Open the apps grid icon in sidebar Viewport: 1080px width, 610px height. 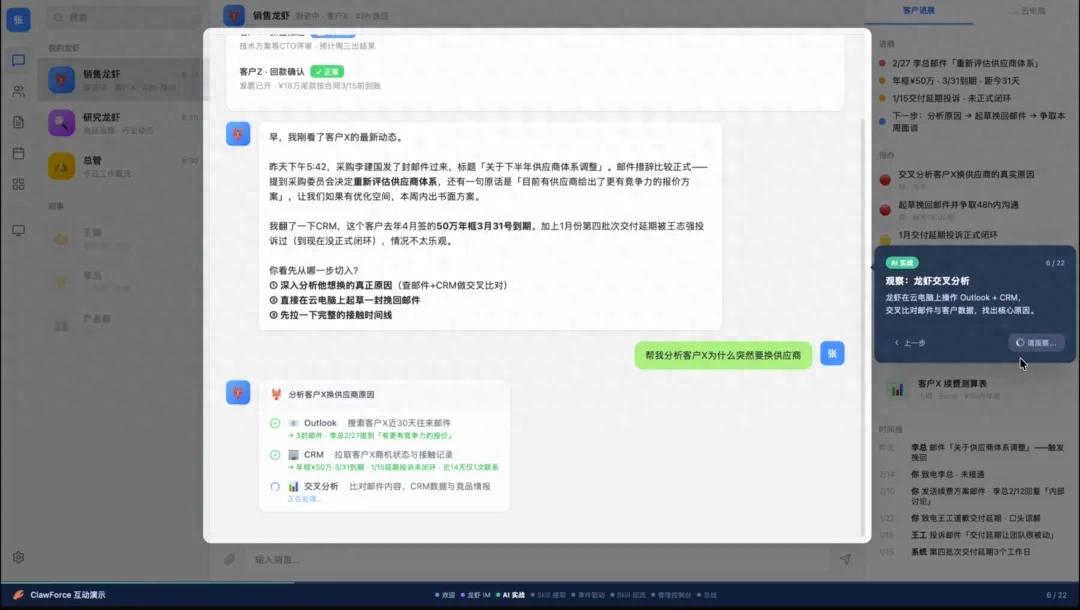[x=18, y=183]
